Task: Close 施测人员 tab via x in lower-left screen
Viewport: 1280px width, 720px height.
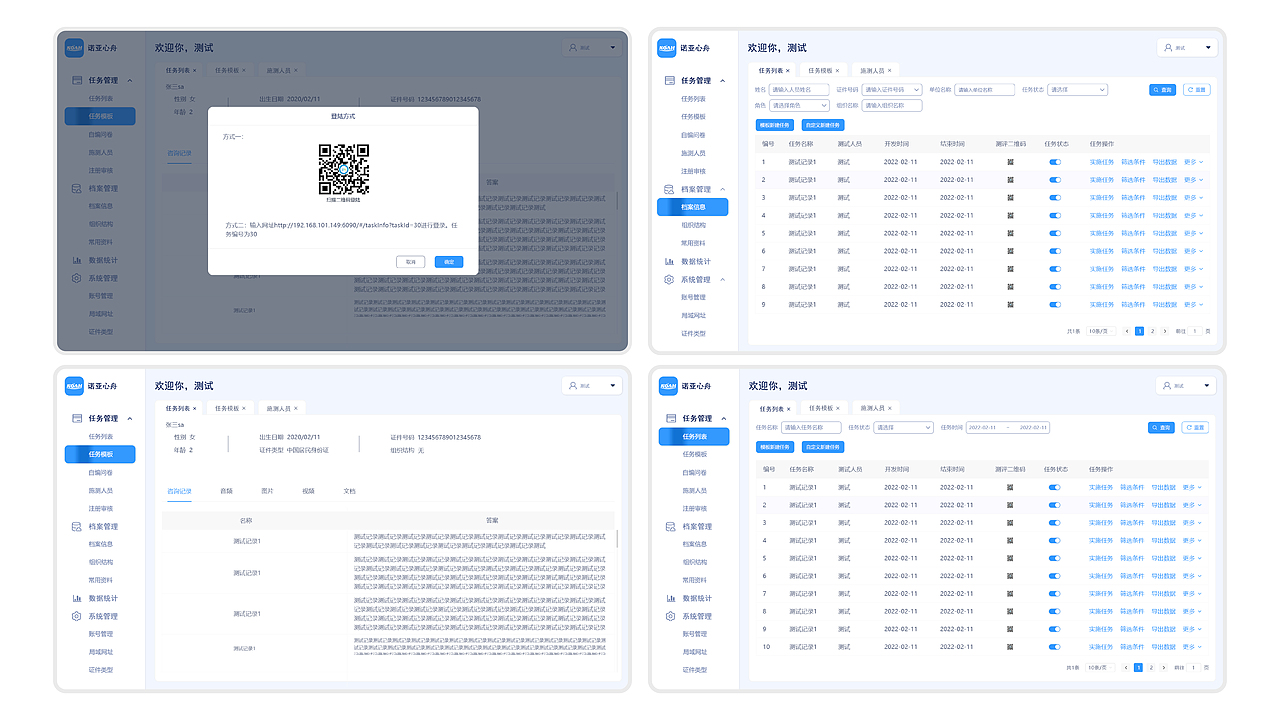Action: tap(296, 408)
